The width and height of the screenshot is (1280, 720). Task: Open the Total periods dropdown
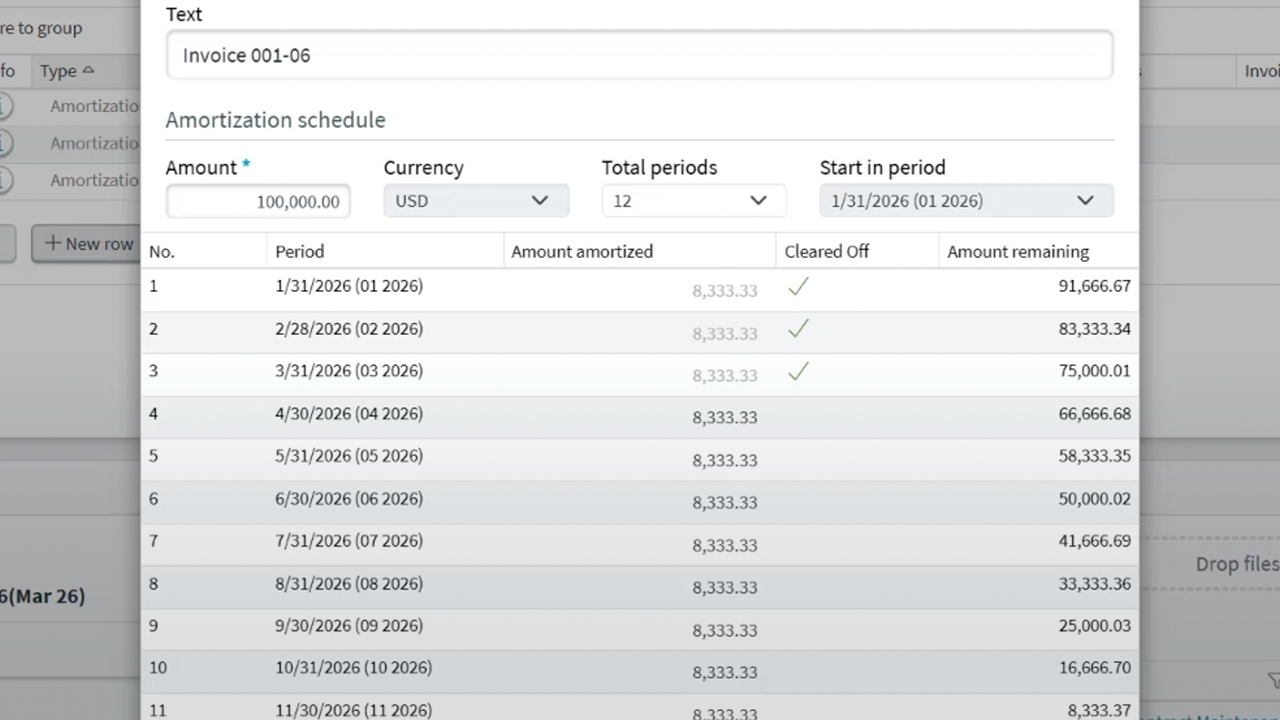694,200
